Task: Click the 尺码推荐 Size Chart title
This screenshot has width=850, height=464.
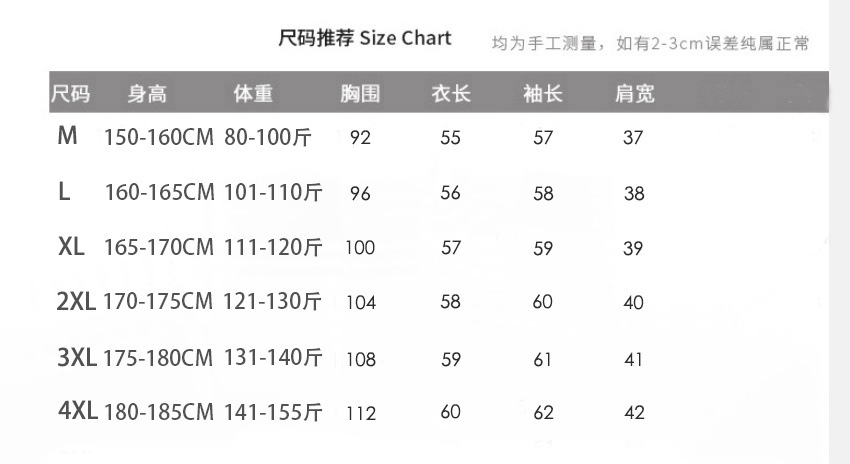Action: 364,39
